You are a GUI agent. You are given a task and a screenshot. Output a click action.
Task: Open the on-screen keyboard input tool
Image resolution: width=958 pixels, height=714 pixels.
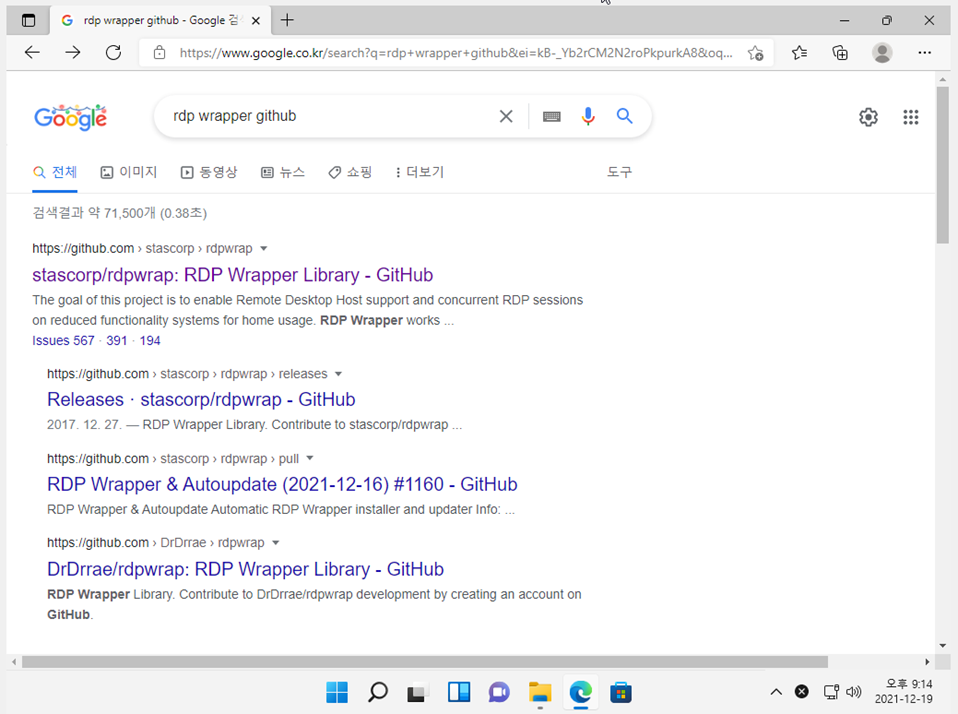(x=552, y=116)
